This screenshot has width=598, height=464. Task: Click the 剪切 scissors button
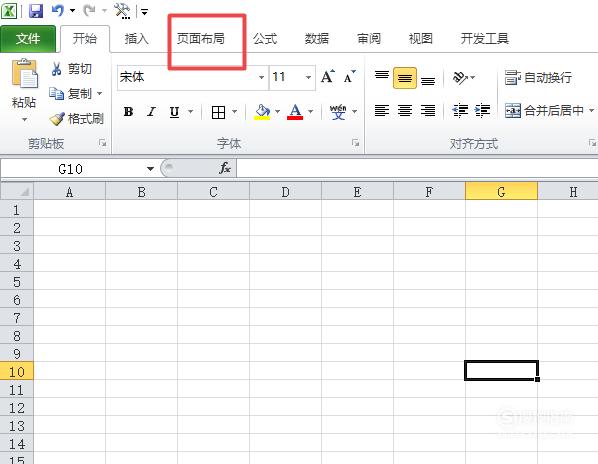click(71, 69)
